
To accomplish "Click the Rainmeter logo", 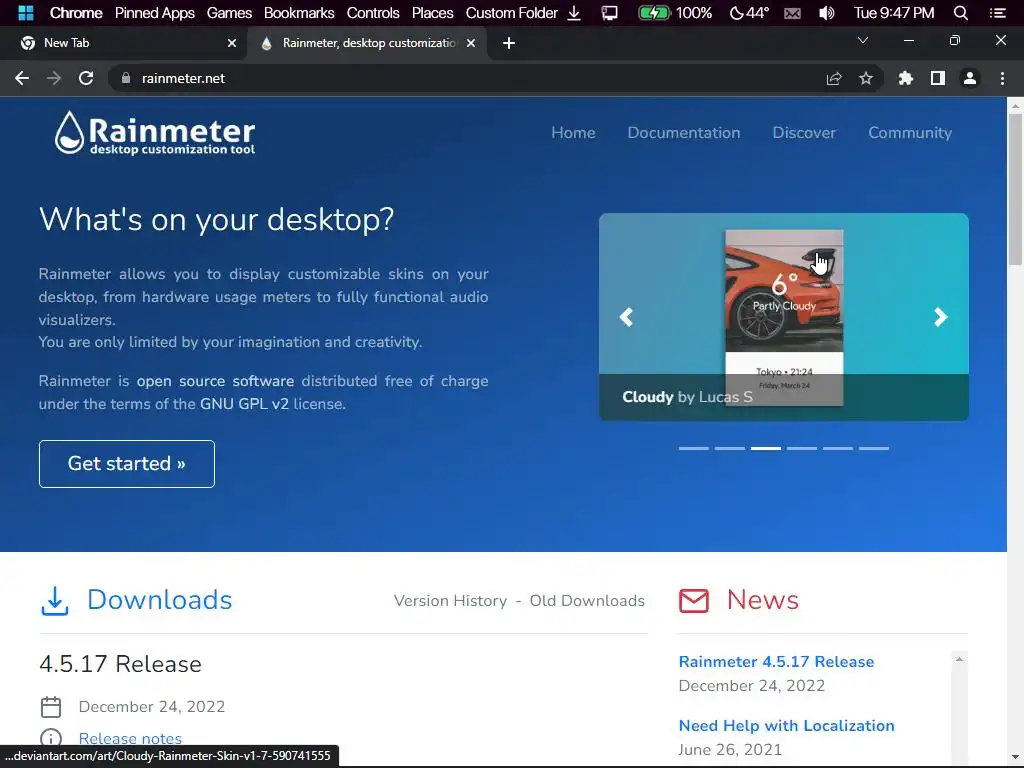I will pos(155,133).
